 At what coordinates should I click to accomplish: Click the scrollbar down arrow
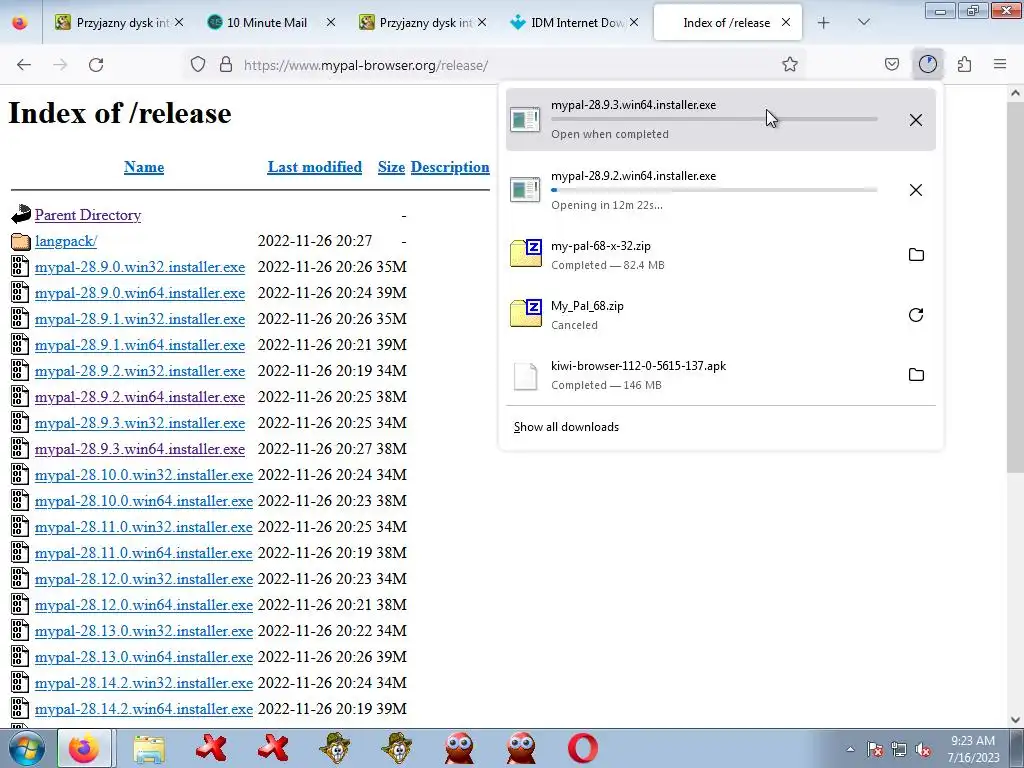click(x=1015, y=720)
